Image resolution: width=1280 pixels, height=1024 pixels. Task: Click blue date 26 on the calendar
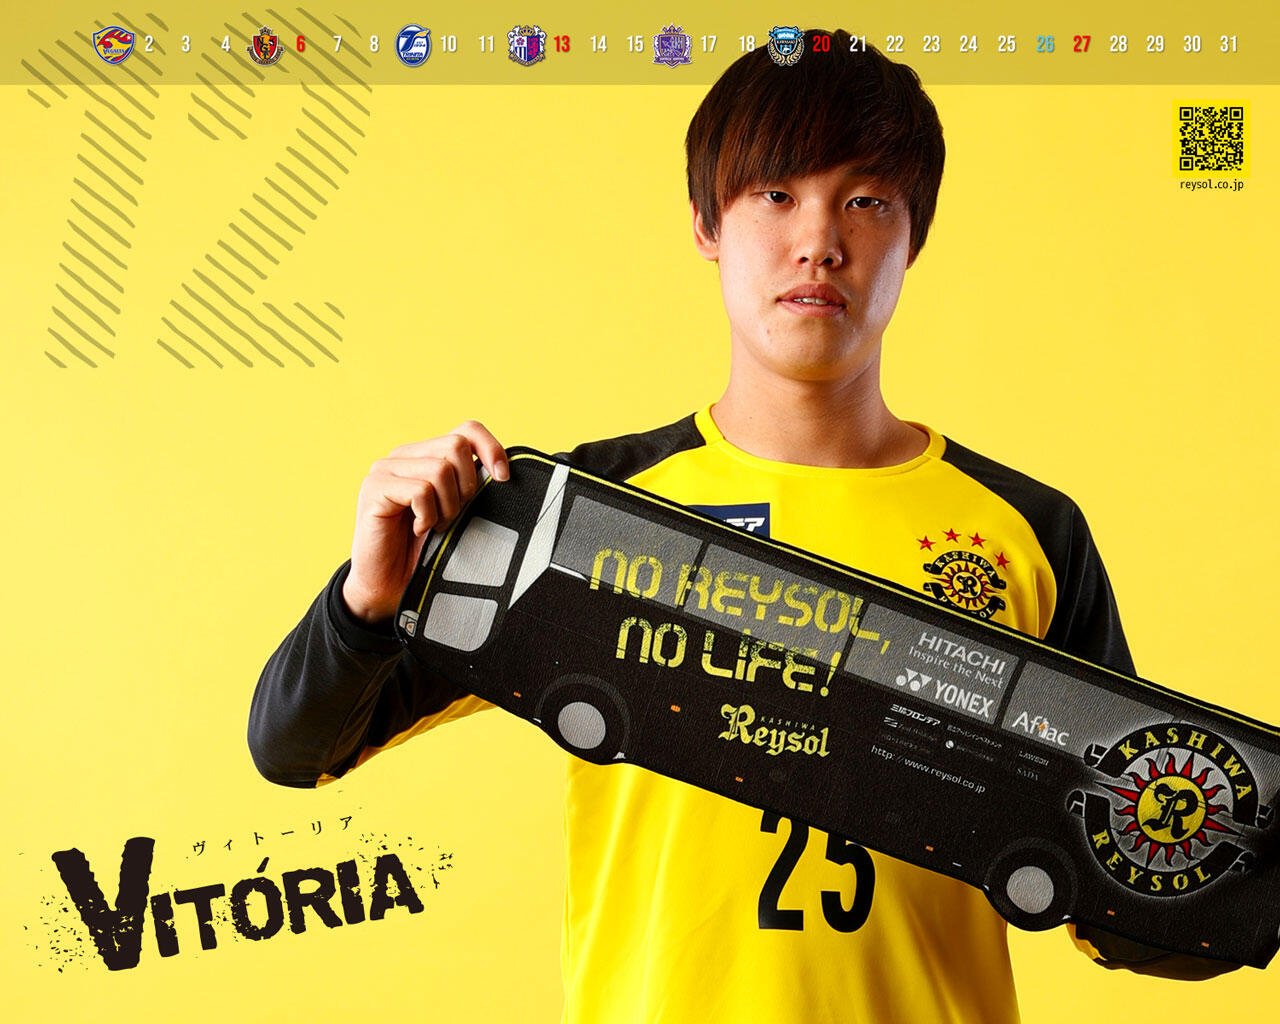pos(1045,44)
